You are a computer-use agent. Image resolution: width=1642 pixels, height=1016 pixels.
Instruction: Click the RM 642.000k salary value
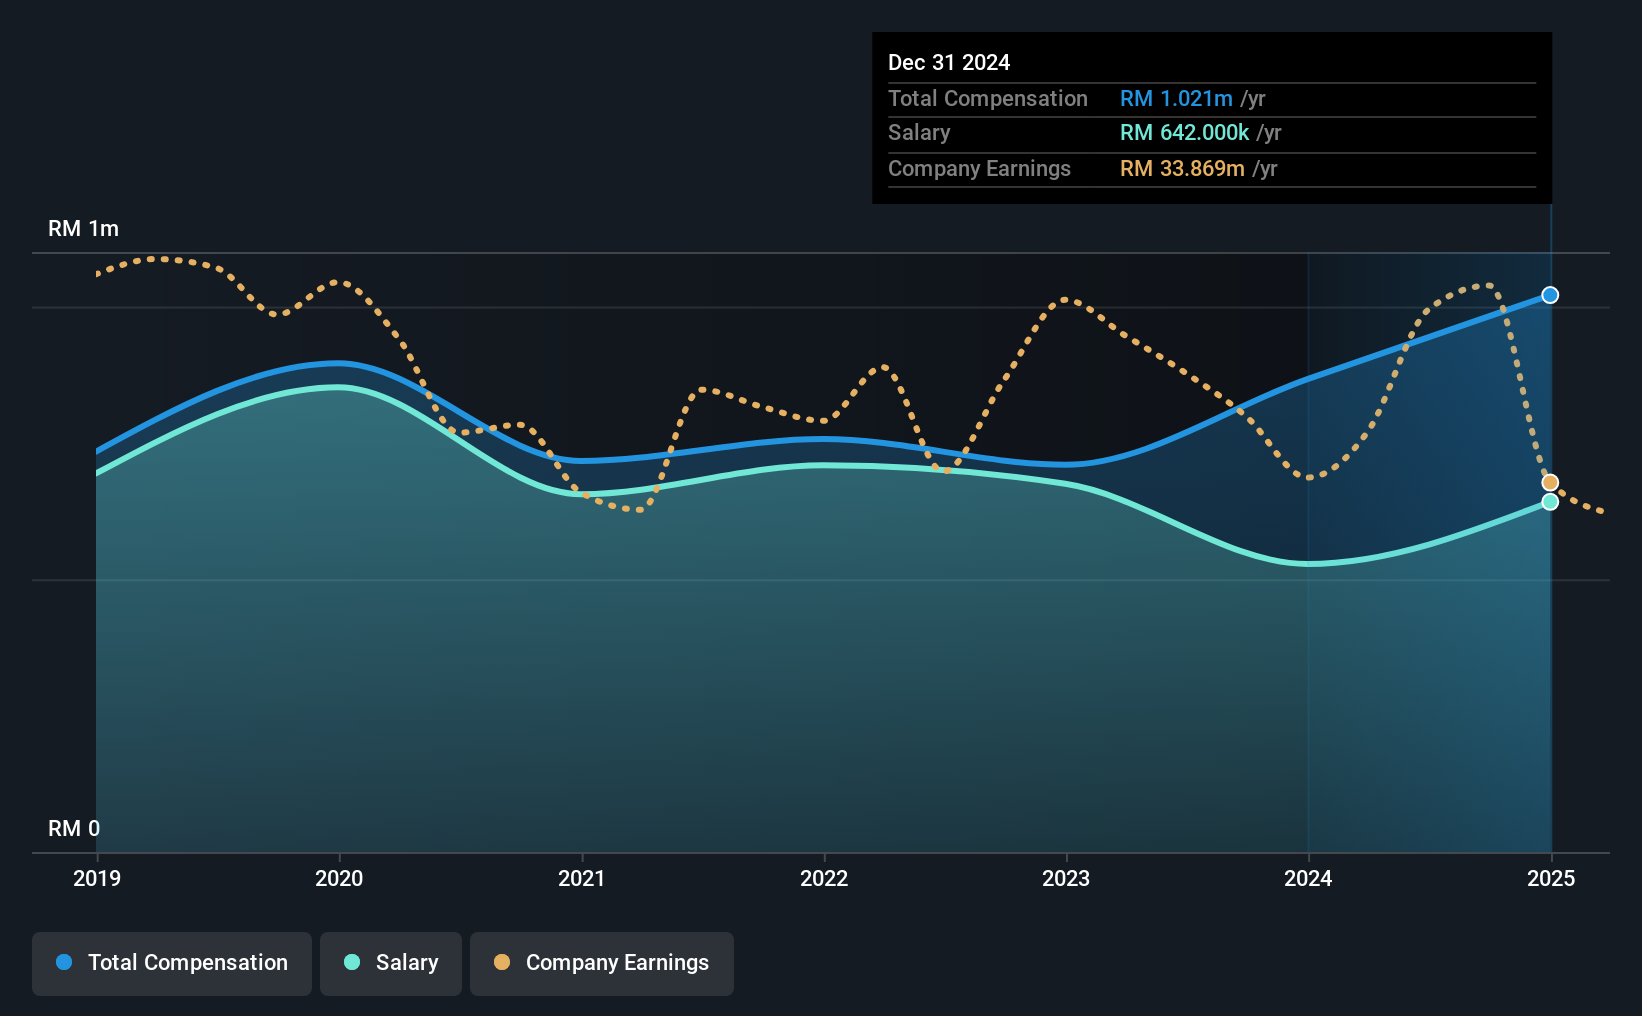pyautogui.click(x=1185, y=133)
